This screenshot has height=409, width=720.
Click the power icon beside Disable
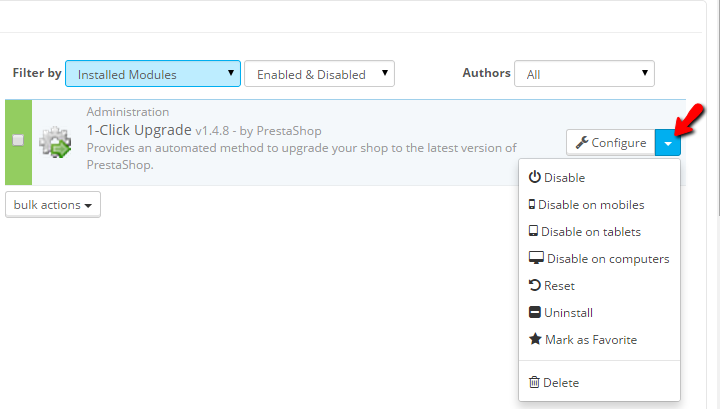(x=535, y=177)
